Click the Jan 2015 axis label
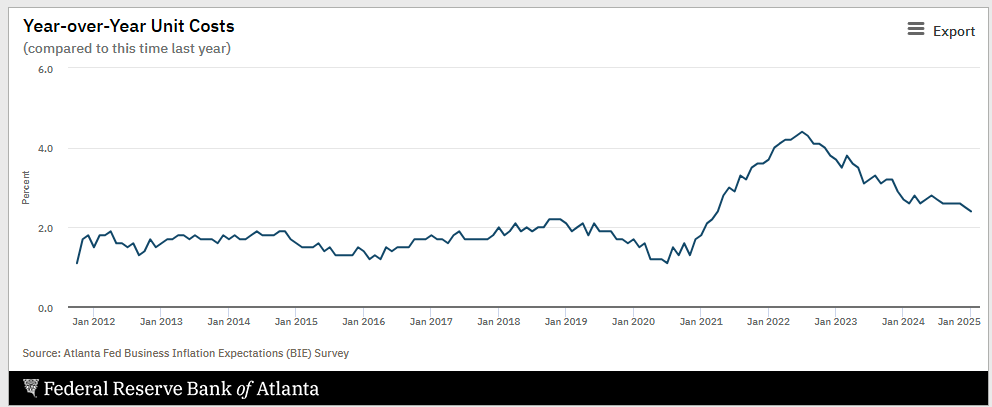The image size is (992, 407). coord(296,322)
